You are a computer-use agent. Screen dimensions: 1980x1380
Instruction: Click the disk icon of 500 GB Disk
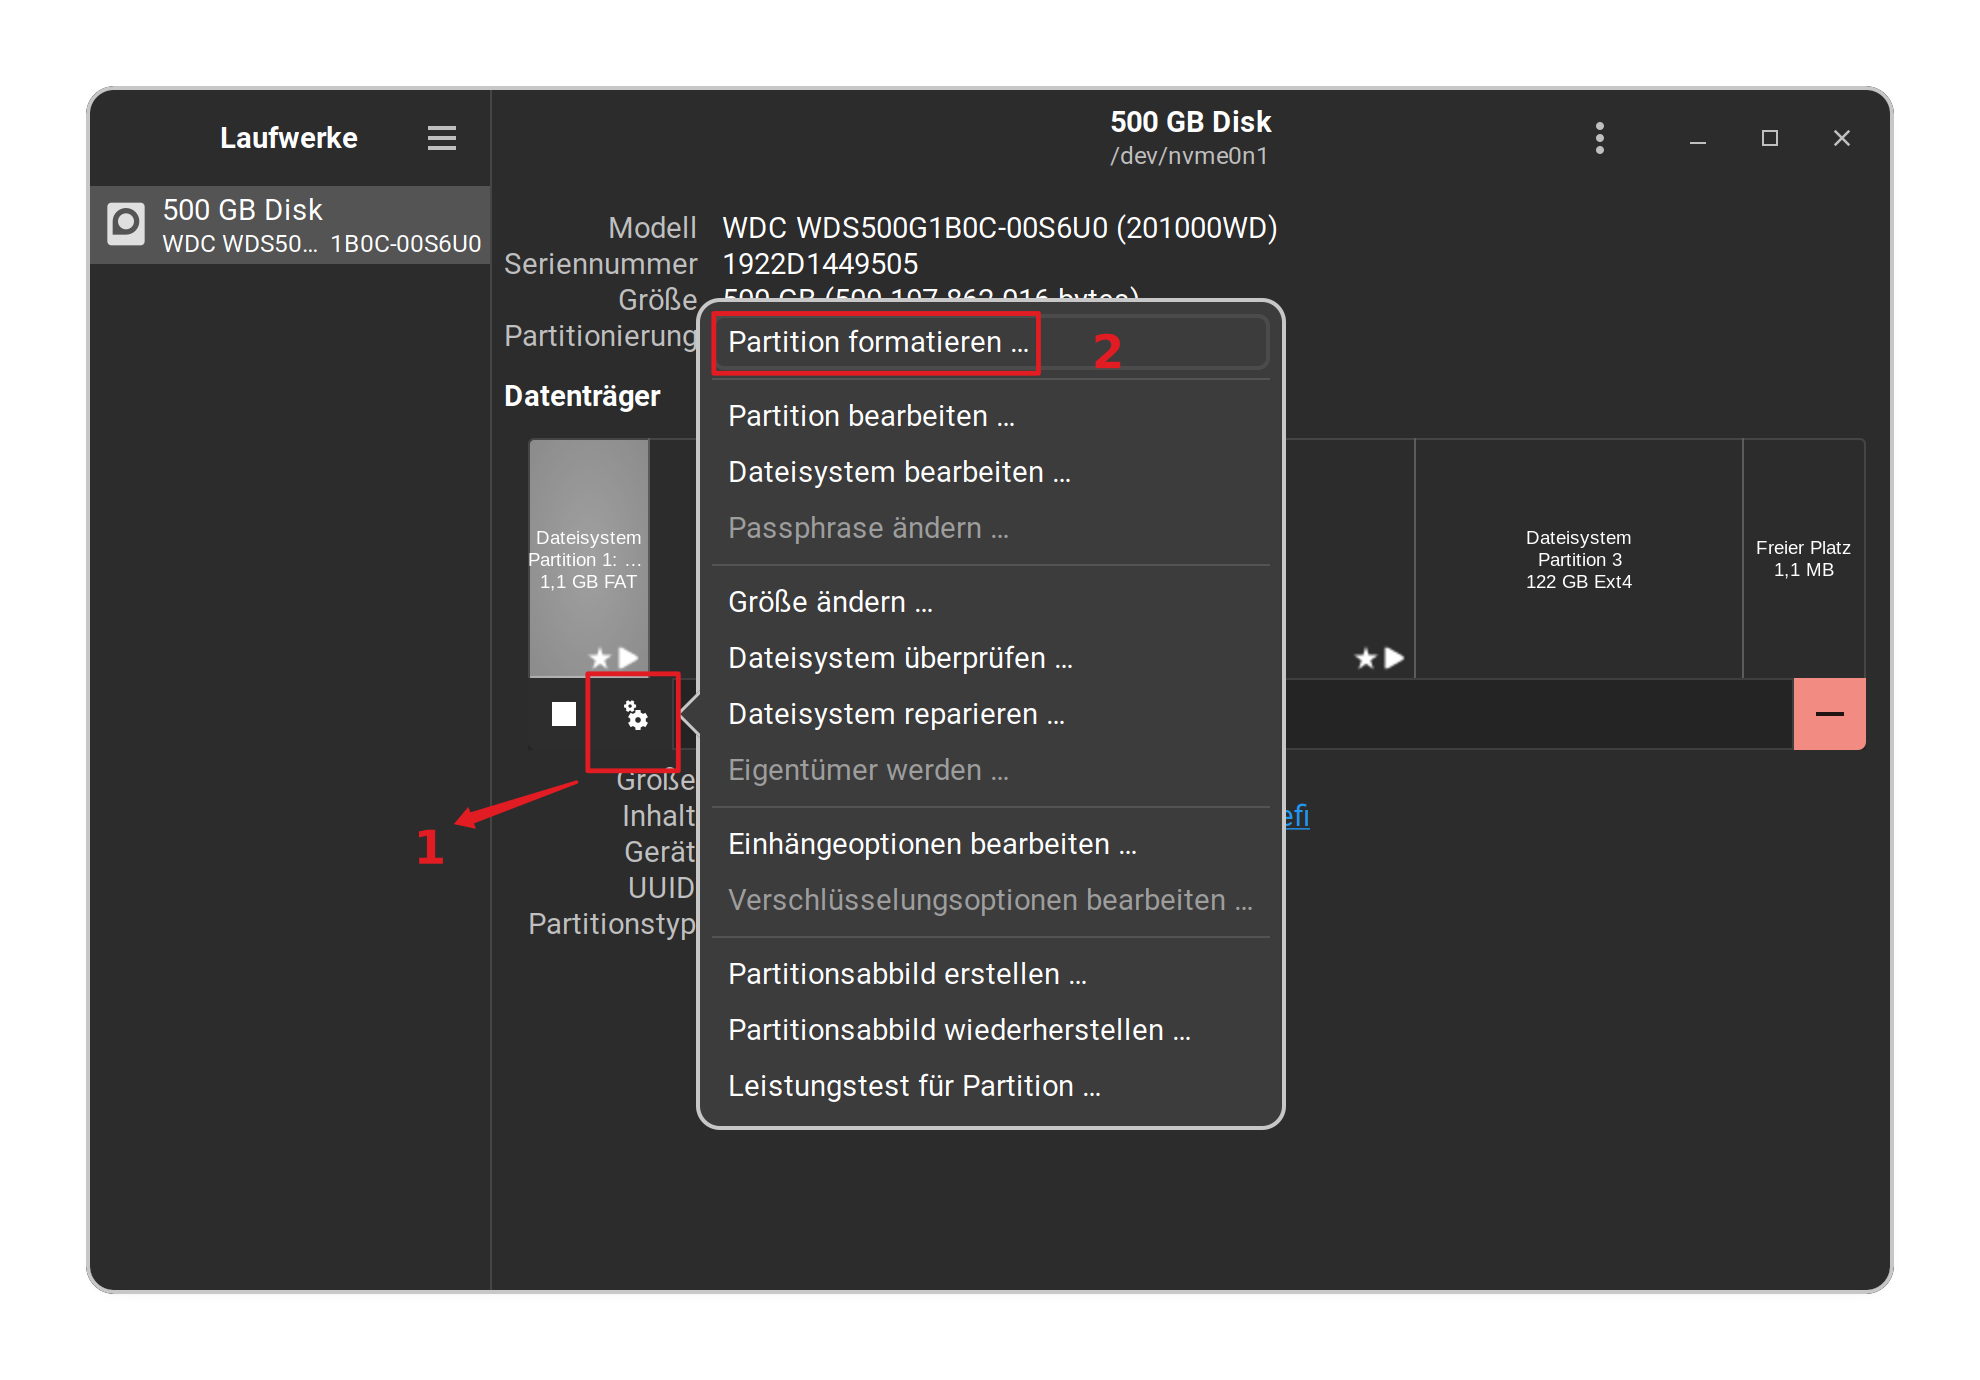127,224
